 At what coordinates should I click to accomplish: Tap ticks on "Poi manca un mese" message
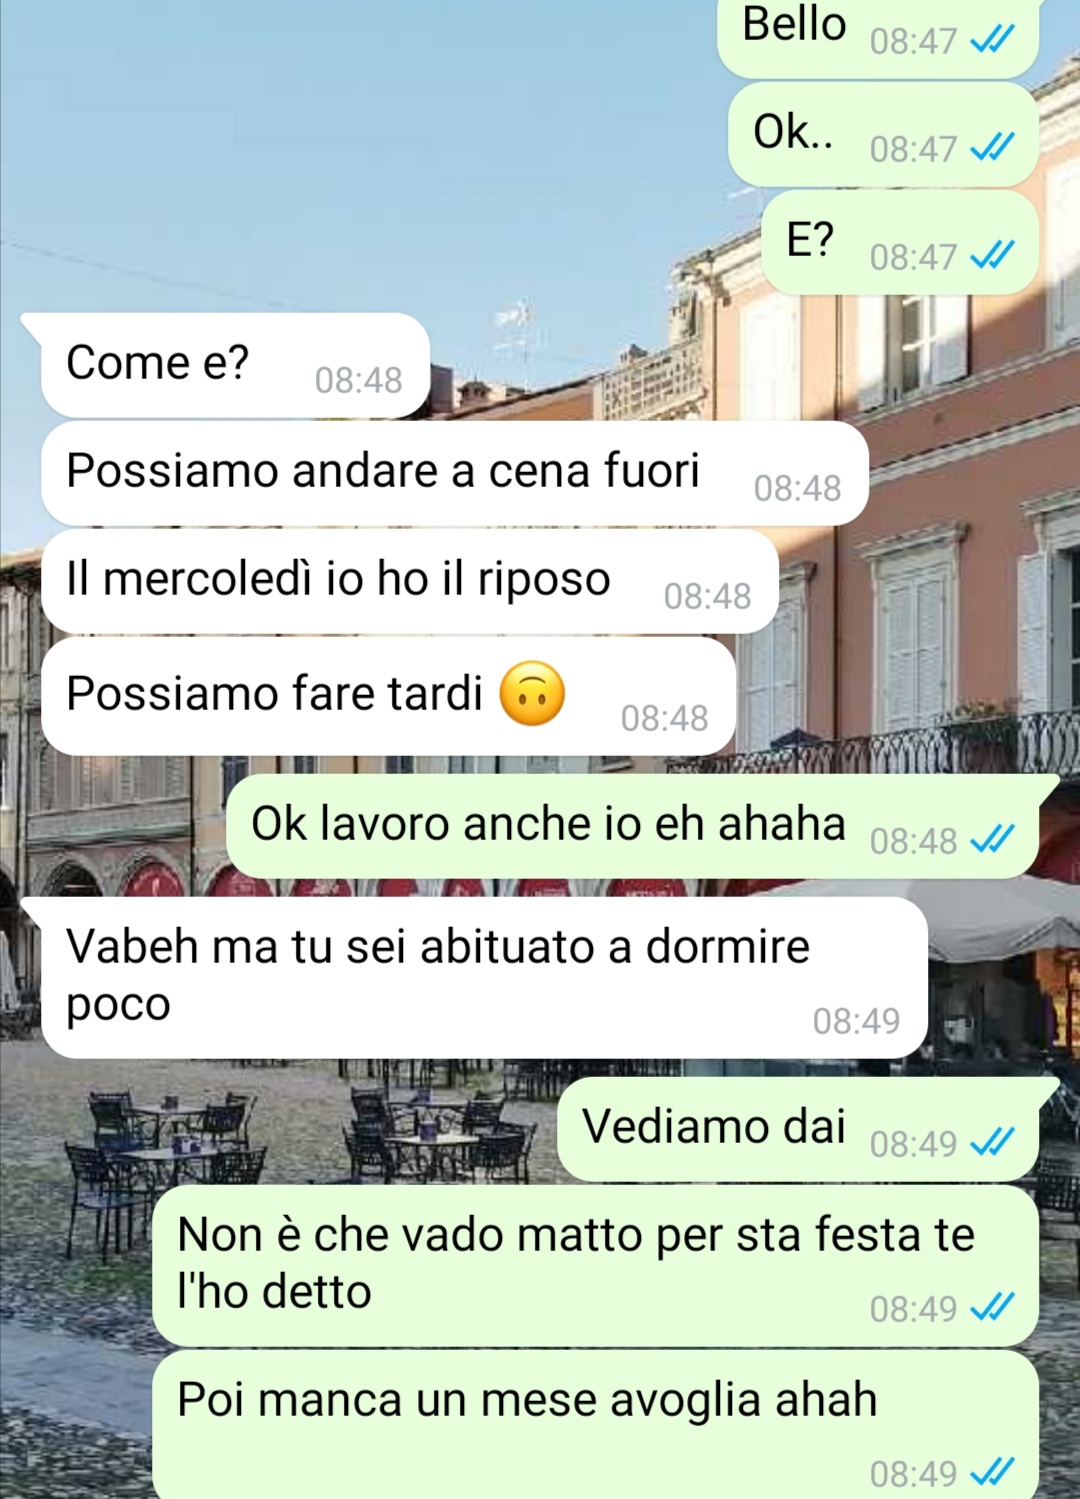(x=993, y=1472)
